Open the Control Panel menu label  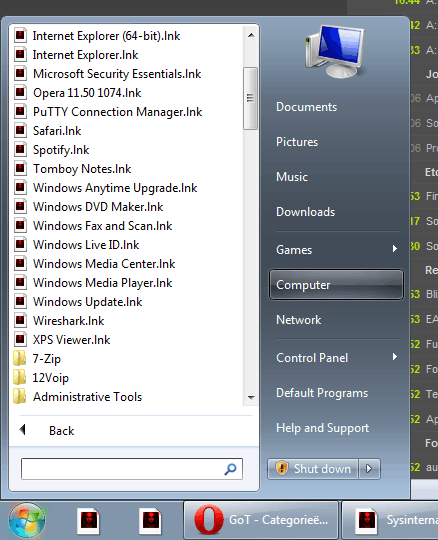pos(312,357)
